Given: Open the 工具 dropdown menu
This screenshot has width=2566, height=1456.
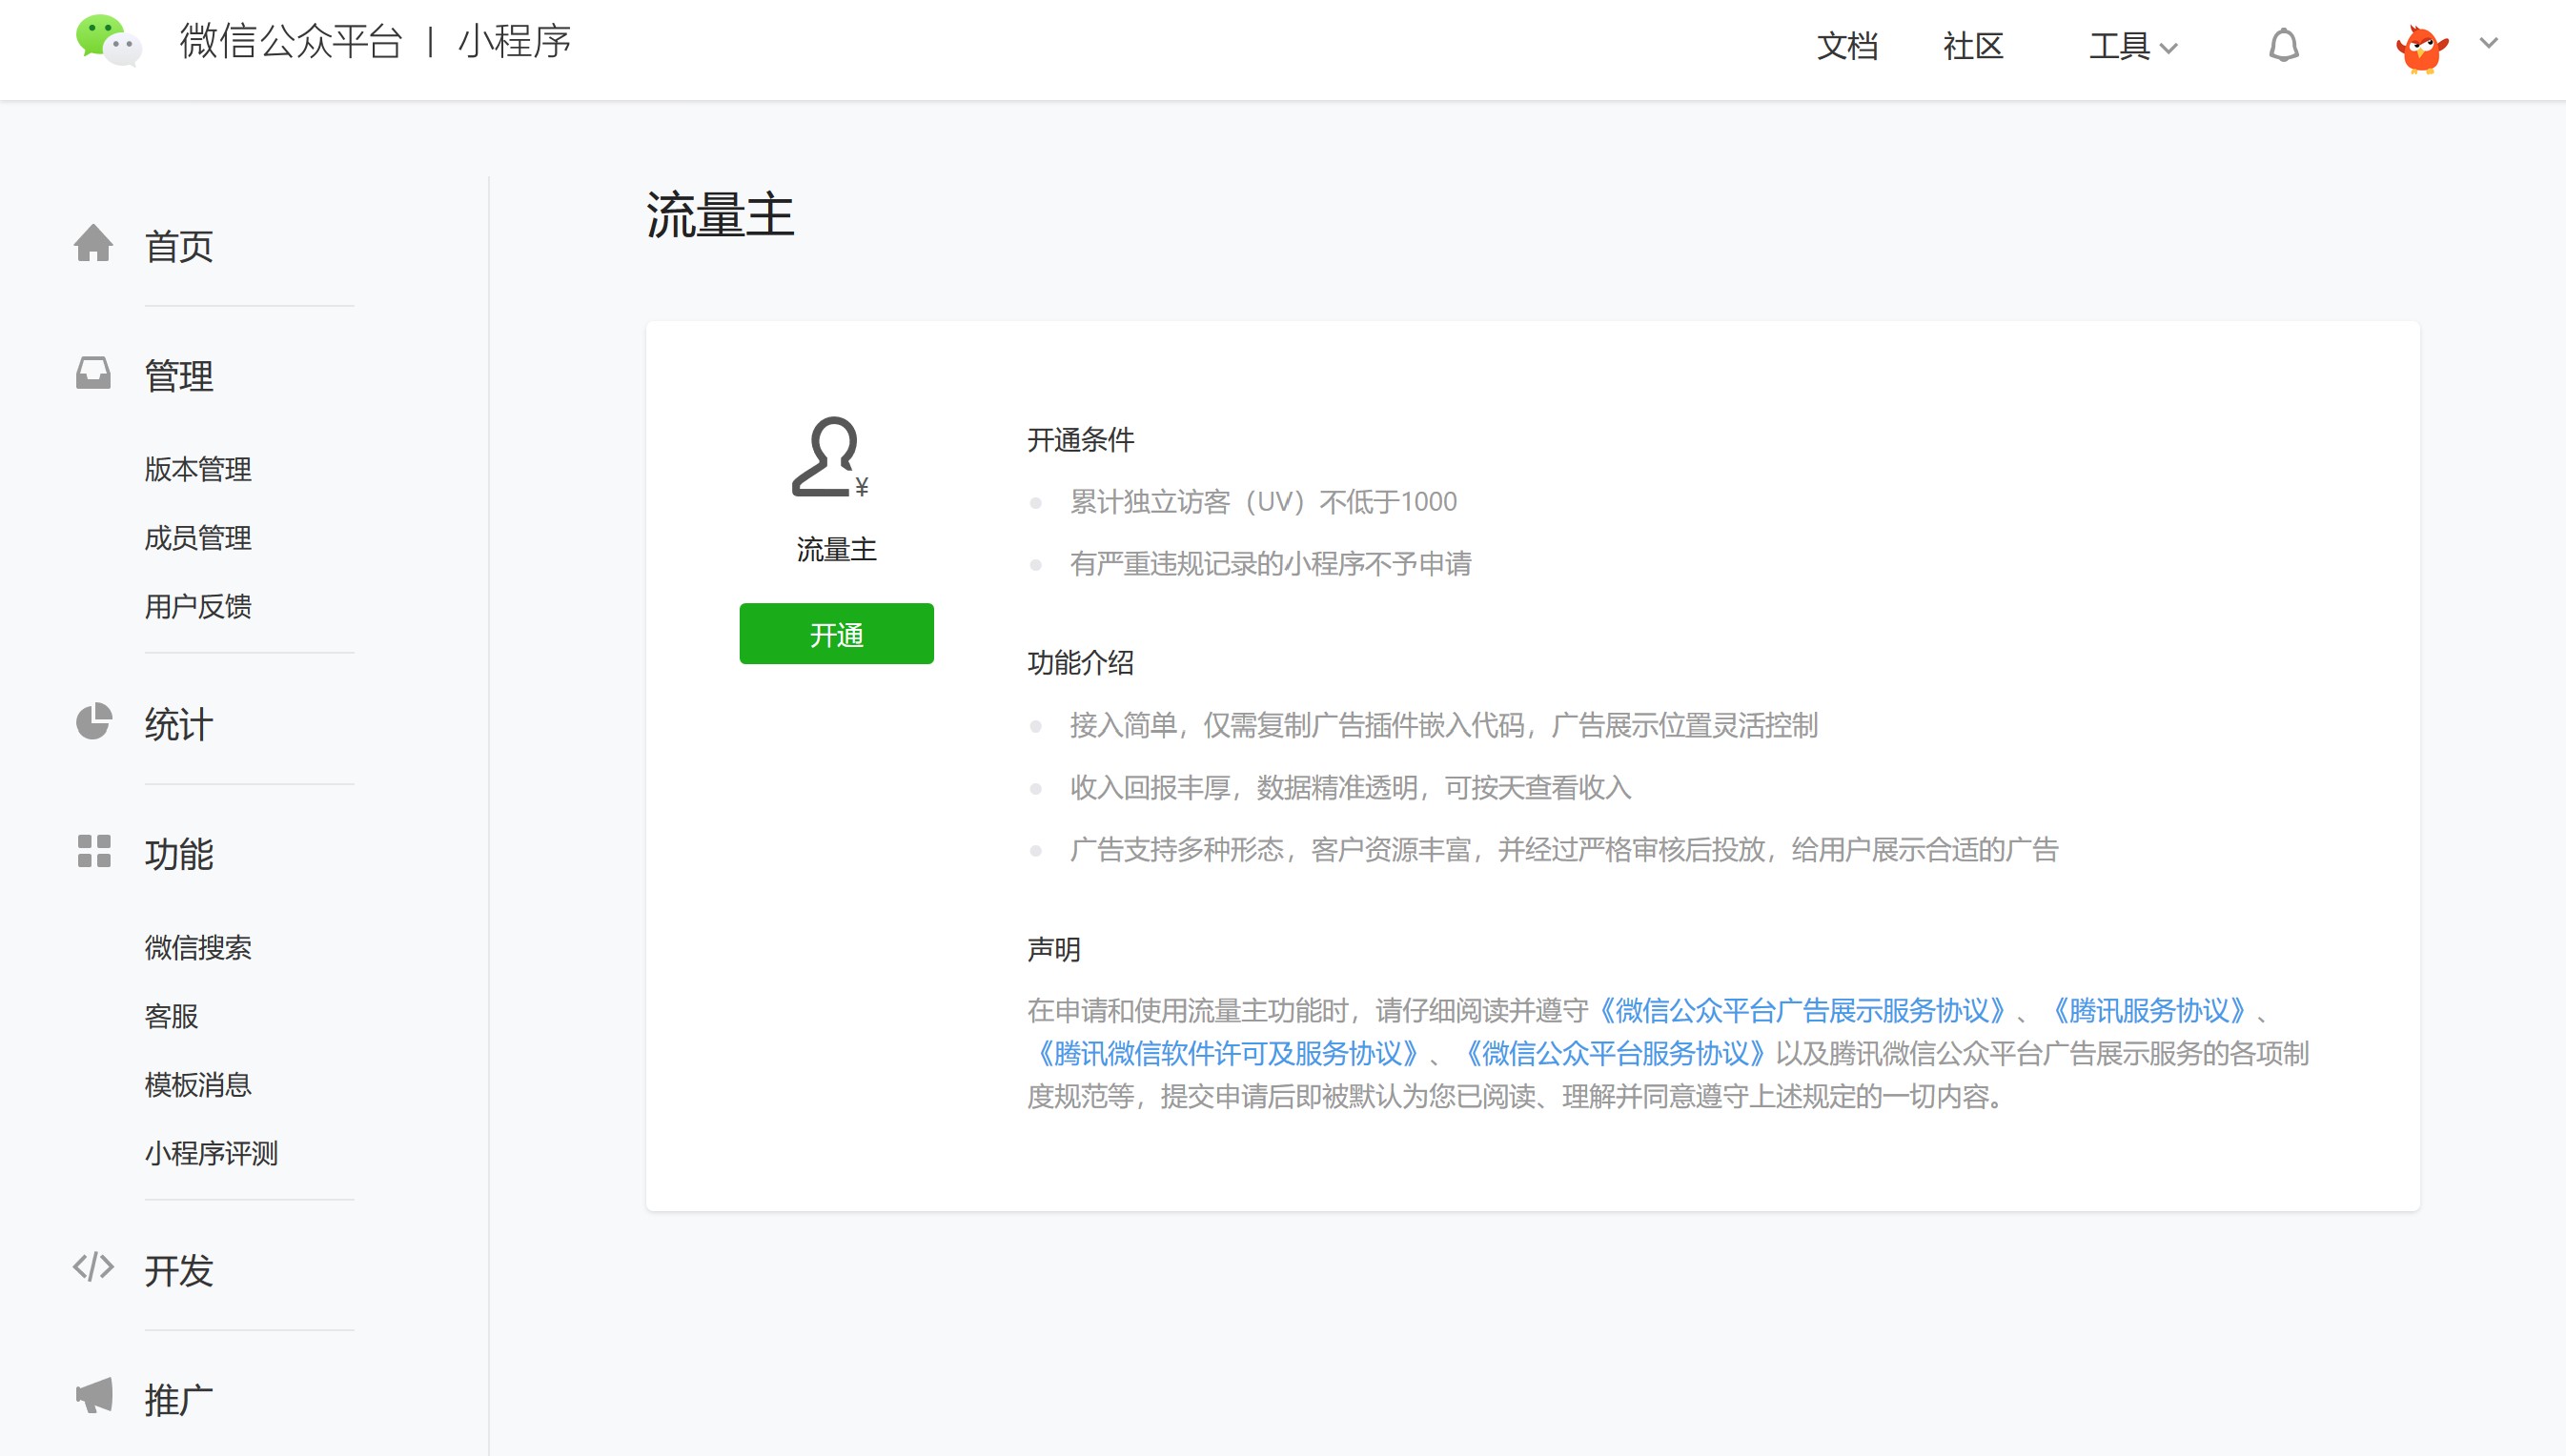Looking at the screenshot, I should [x=2132, y=46].
